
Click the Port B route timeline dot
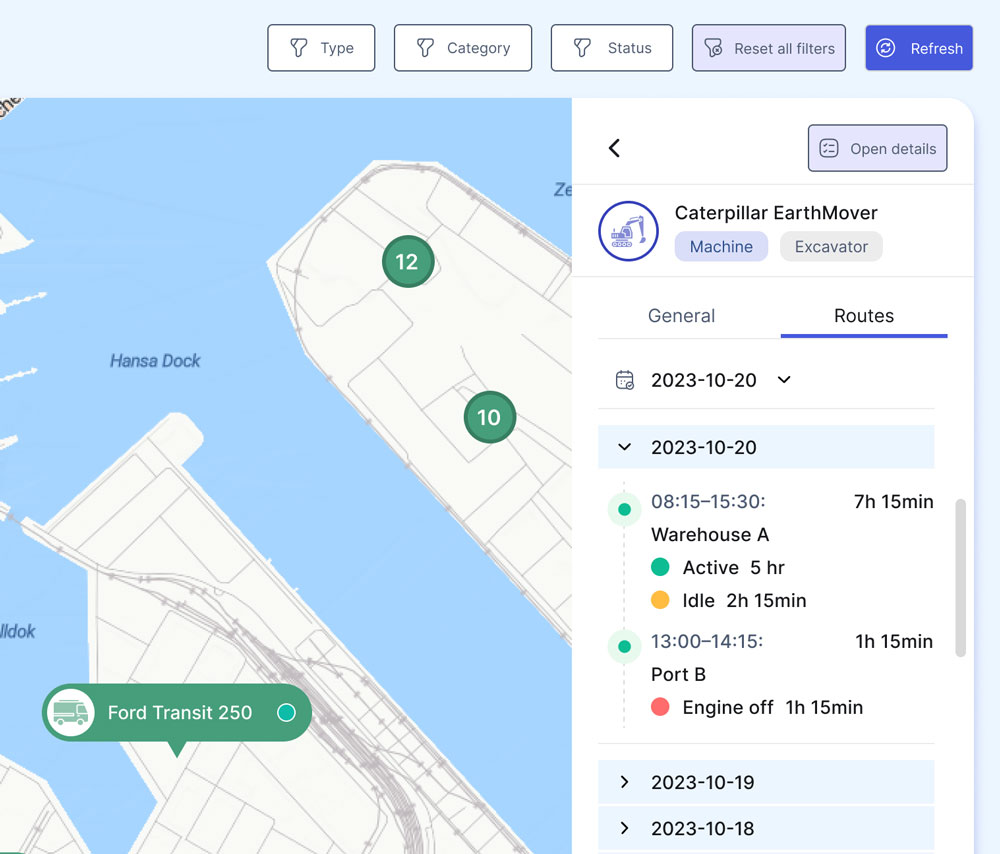pos(624,647)
